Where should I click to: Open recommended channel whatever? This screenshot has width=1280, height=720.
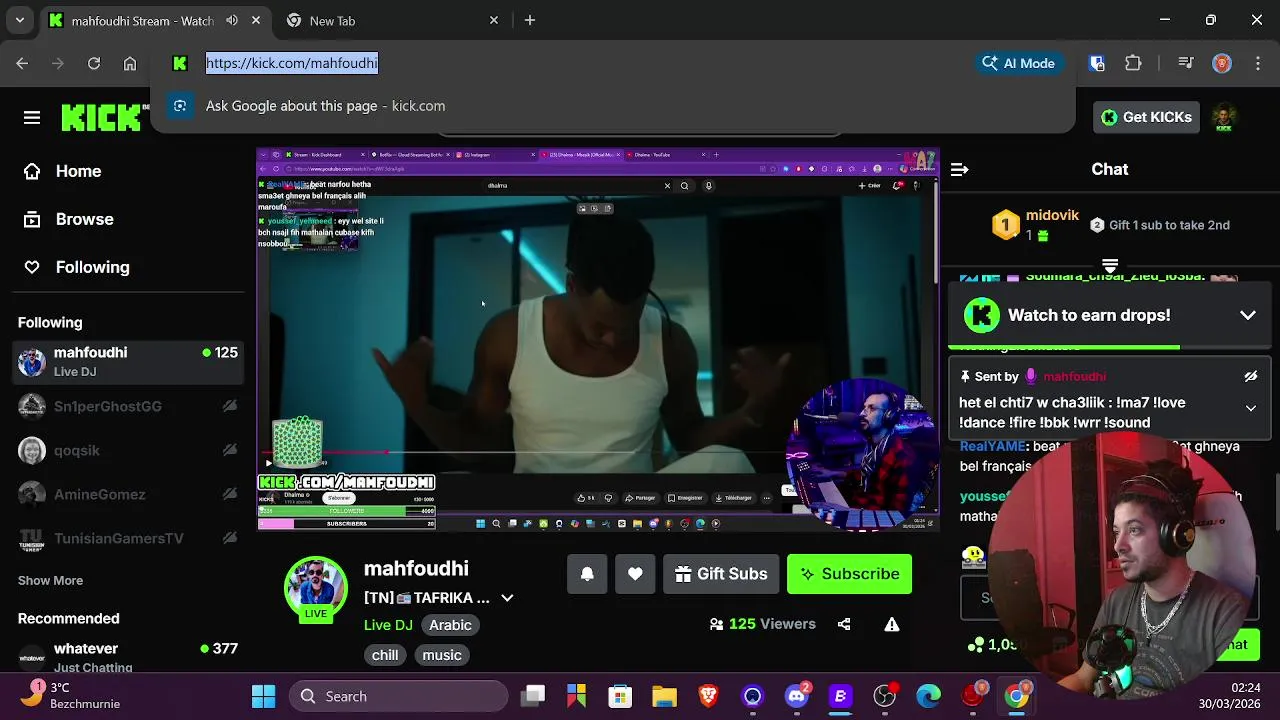coord(128,657)
